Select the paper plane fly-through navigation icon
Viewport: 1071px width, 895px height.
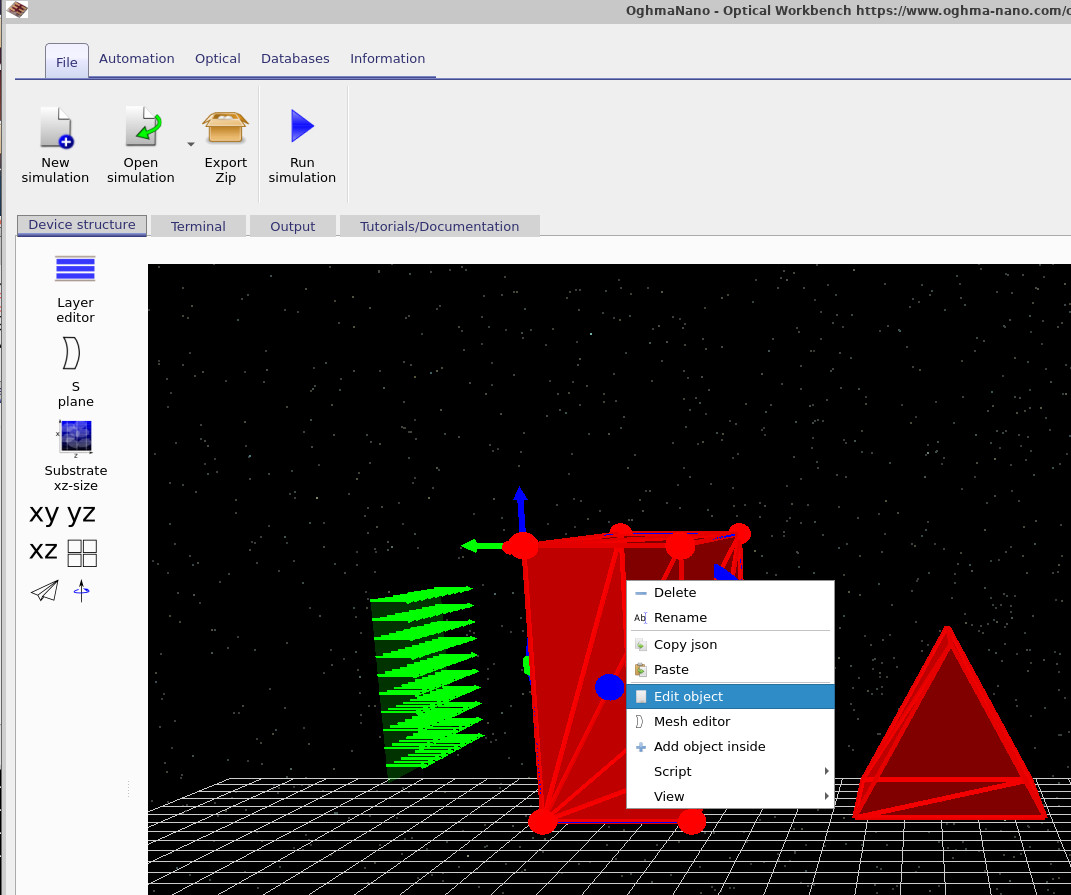point(44,590)
